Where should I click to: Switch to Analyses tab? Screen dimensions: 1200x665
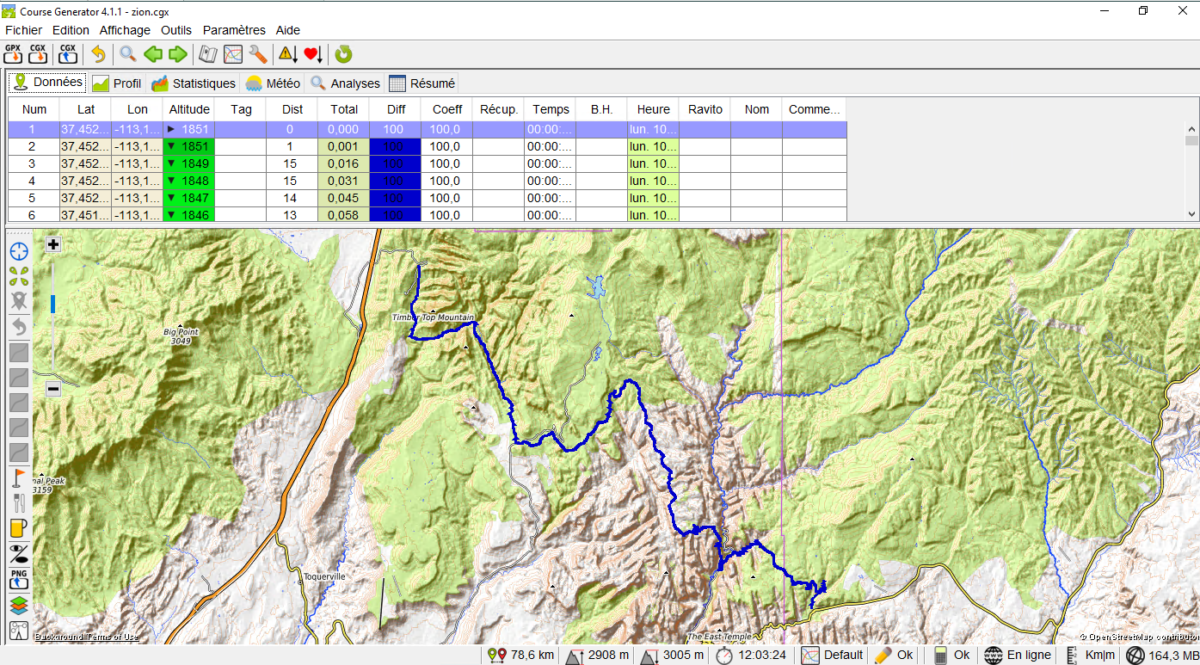[x=345, y=84]
